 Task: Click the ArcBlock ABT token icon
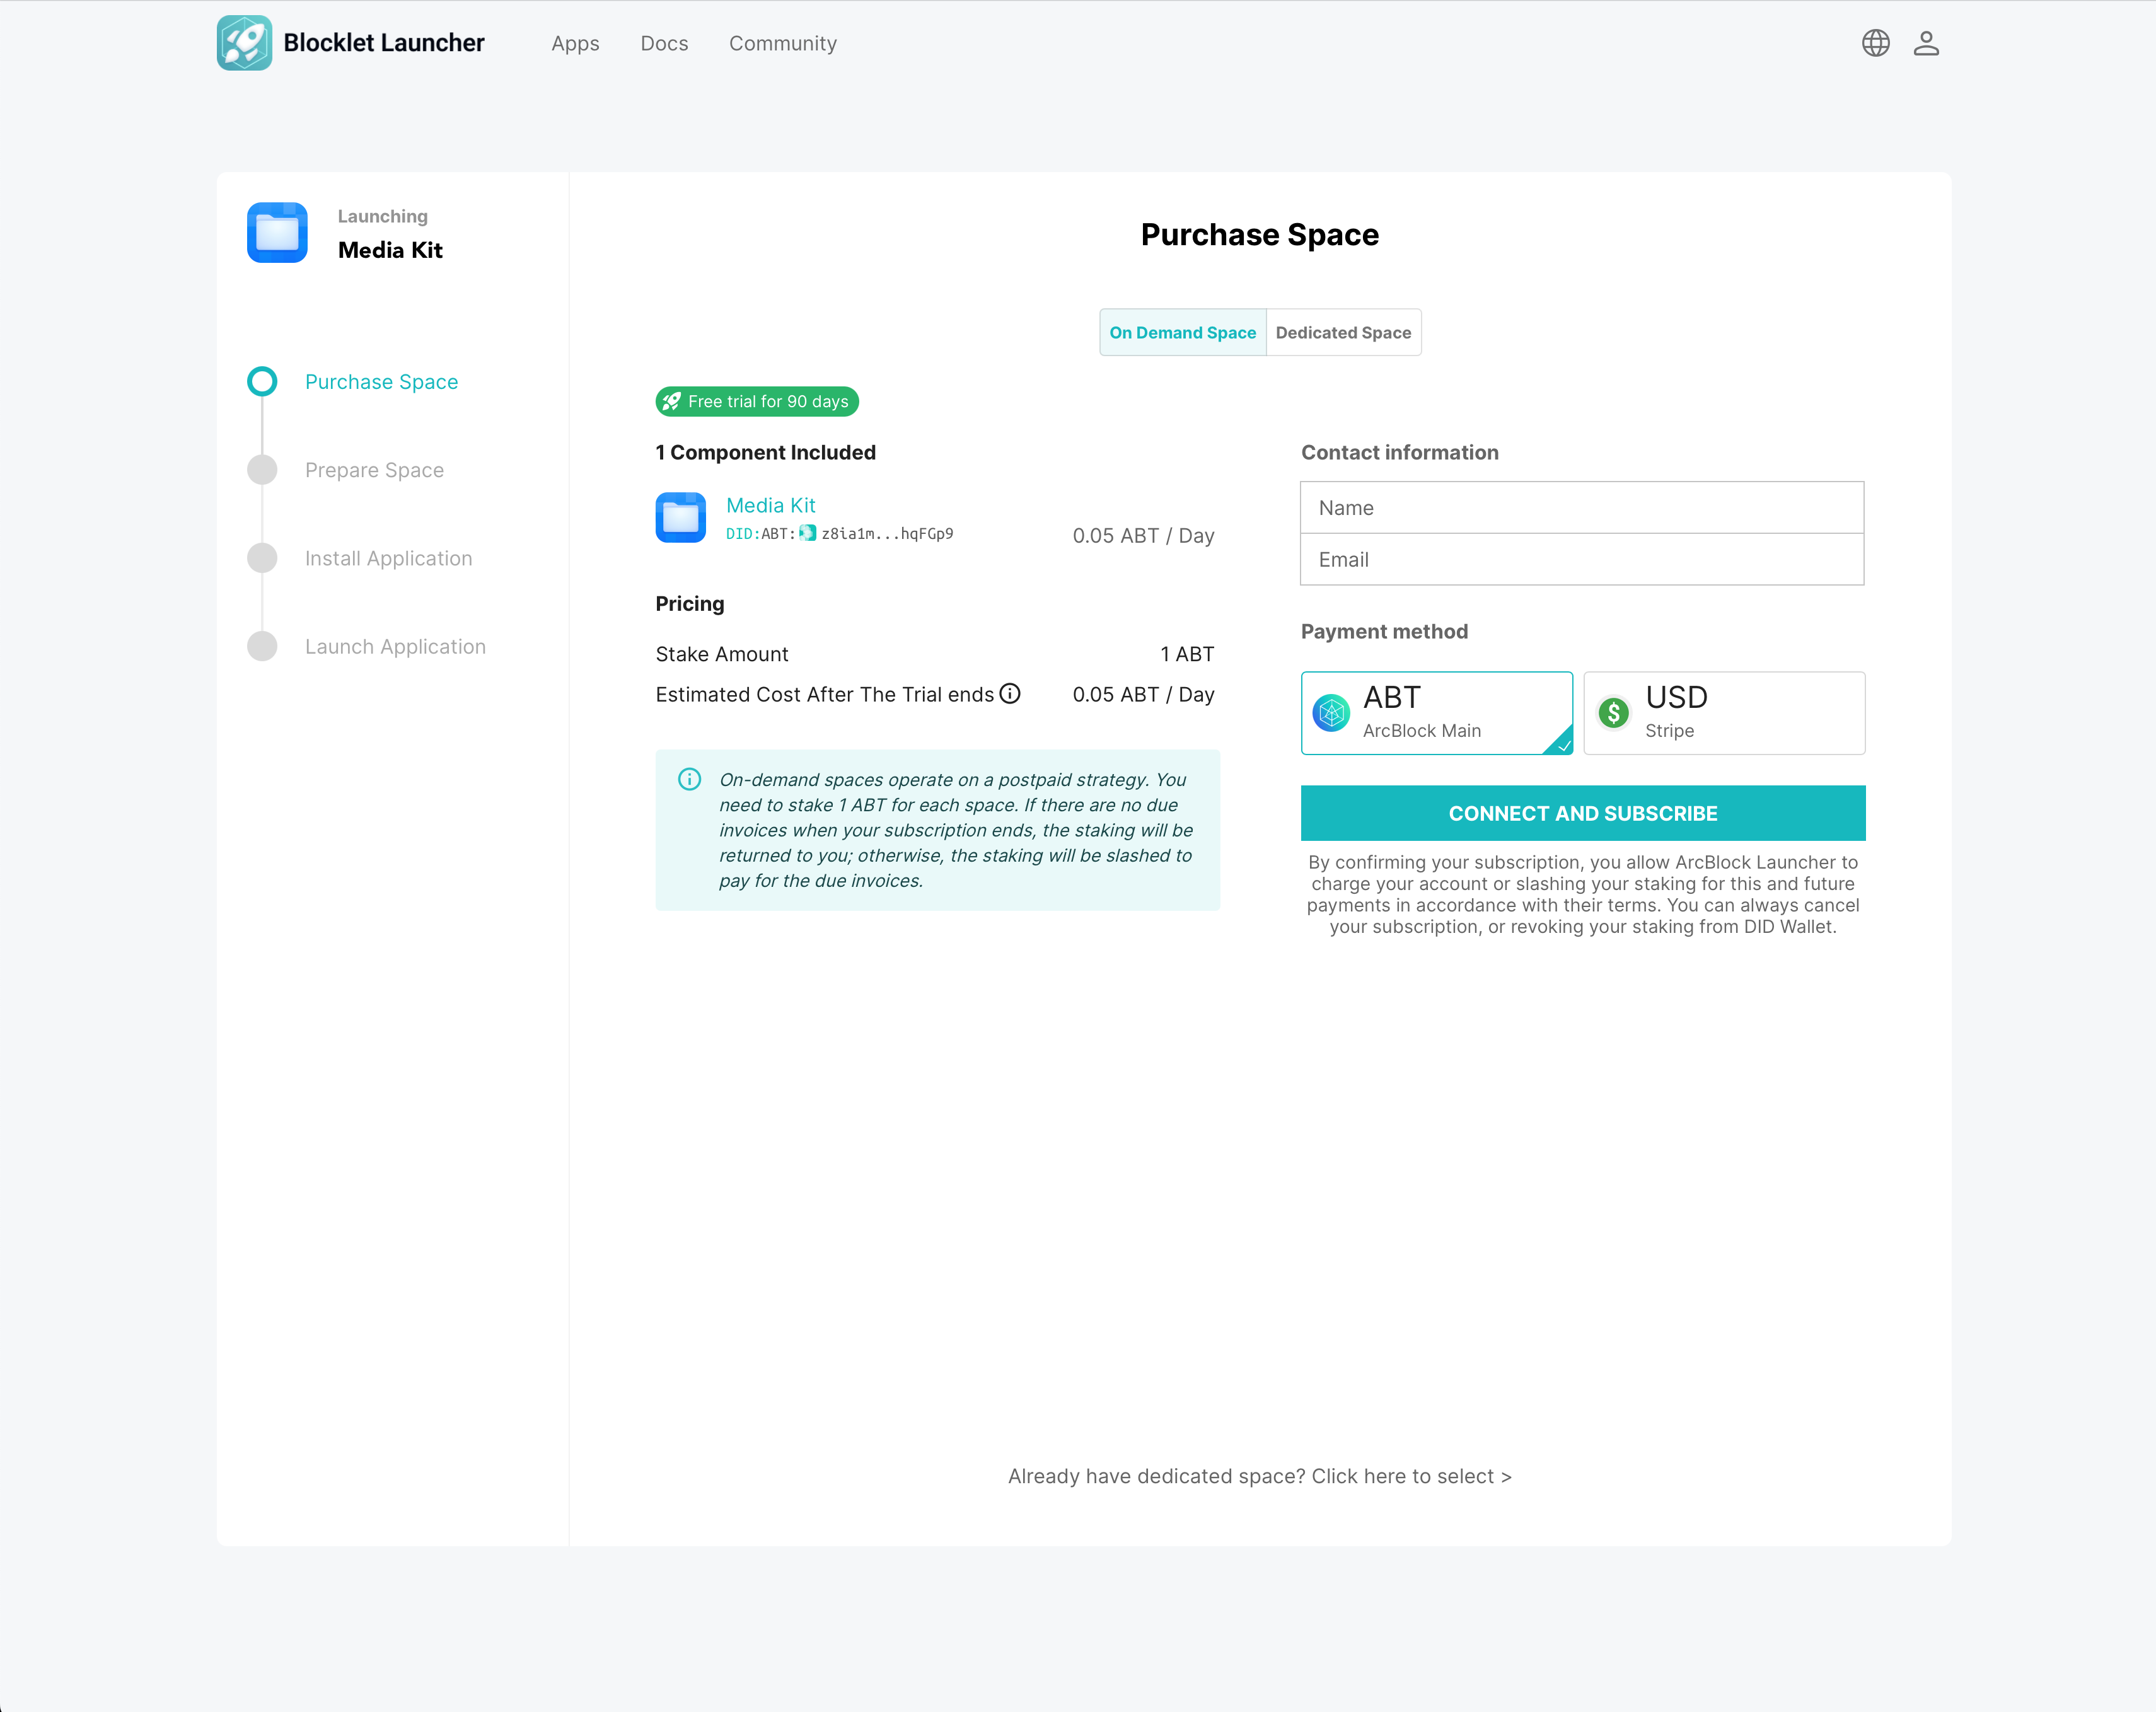[1331, 713]
